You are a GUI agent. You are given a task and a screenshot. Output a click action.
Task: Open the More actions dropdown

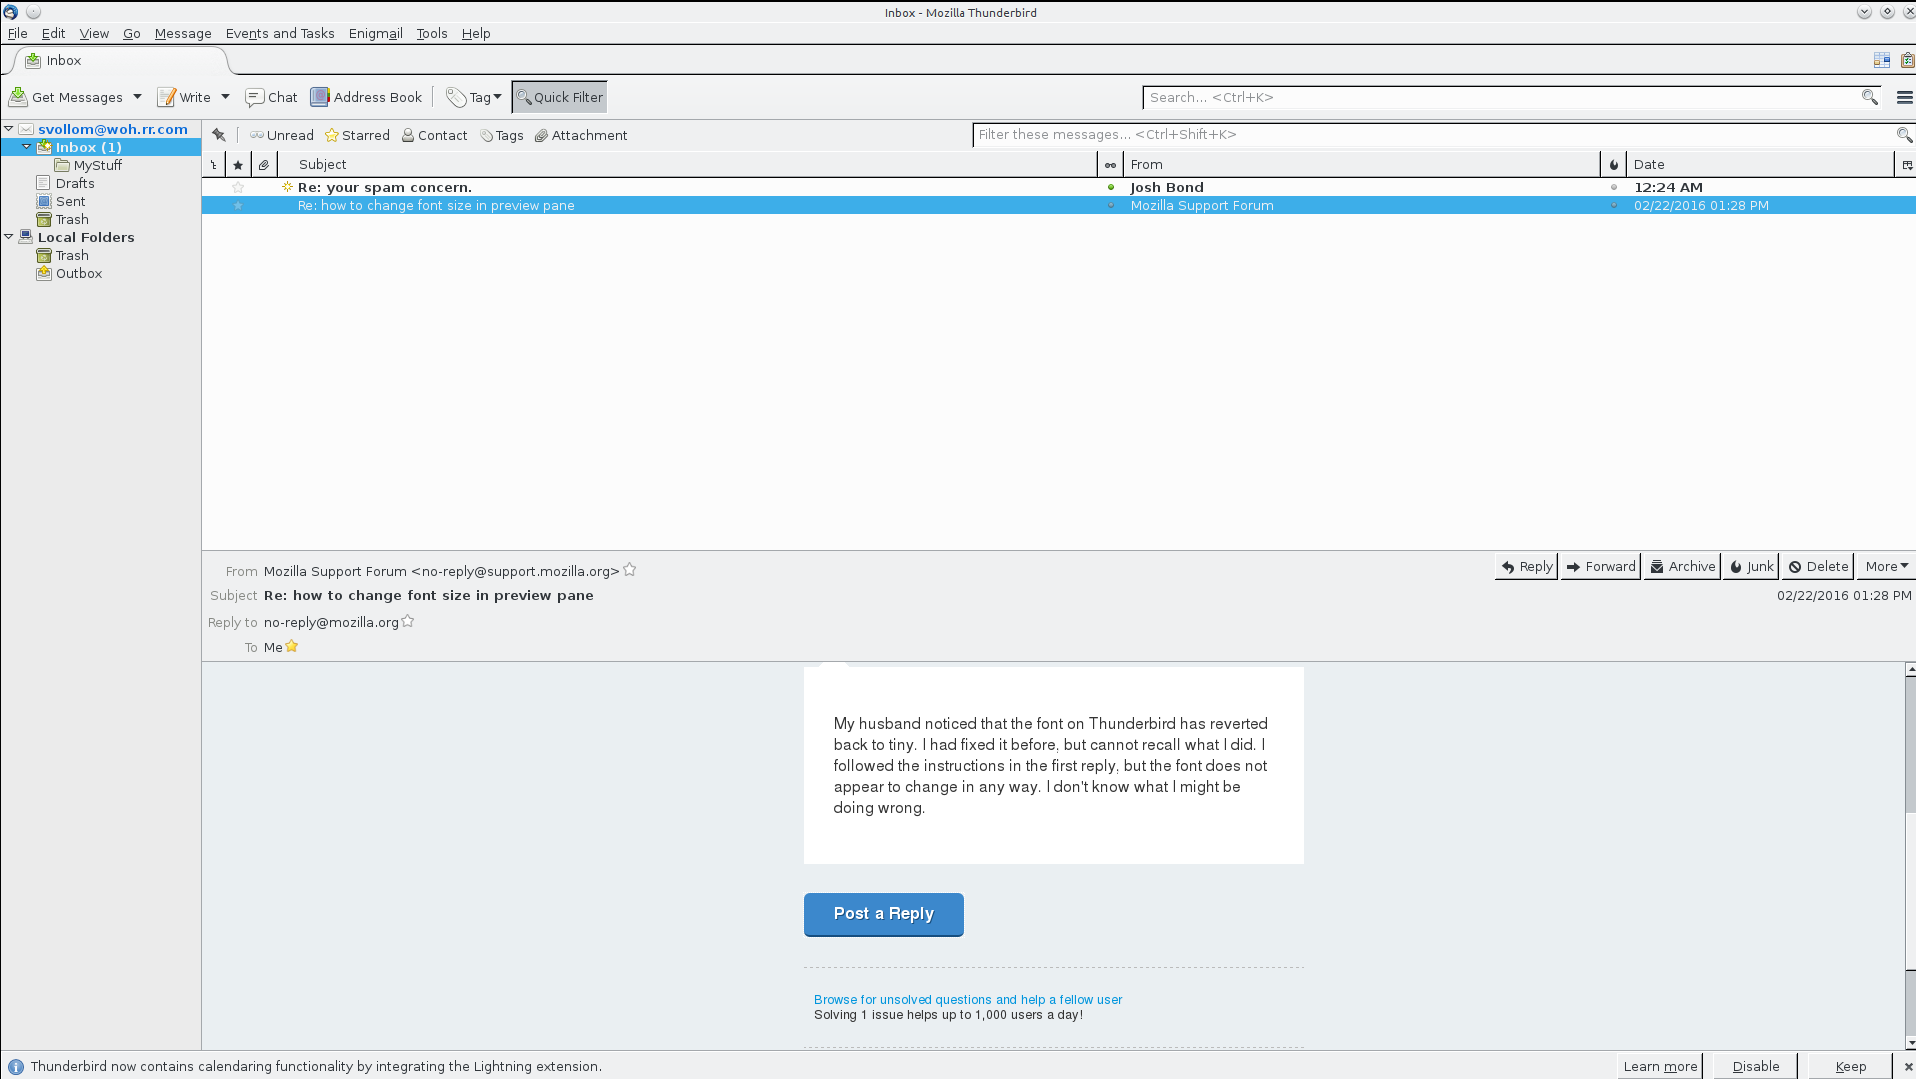point(1886,566)
